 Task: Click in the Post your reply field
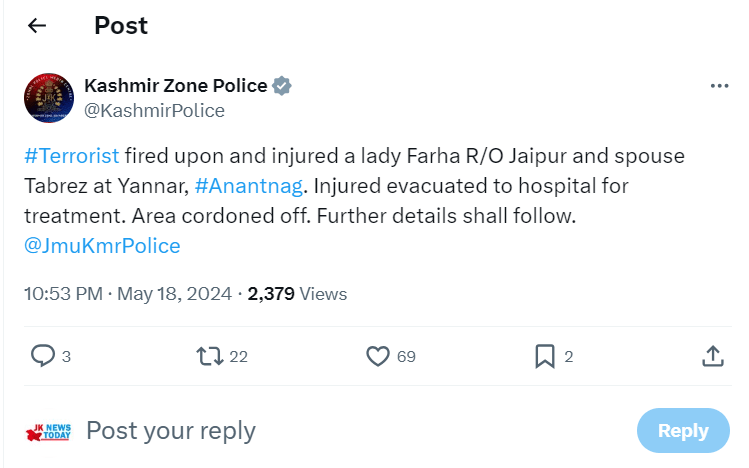pos(353,431)
